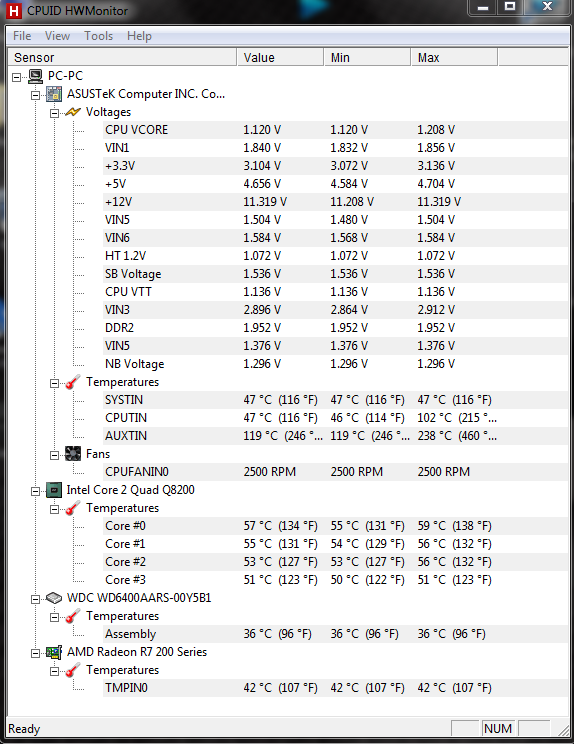Screen dimensions: 574x744
Task: Click the Fans fan icon
Action: point(73,454)
